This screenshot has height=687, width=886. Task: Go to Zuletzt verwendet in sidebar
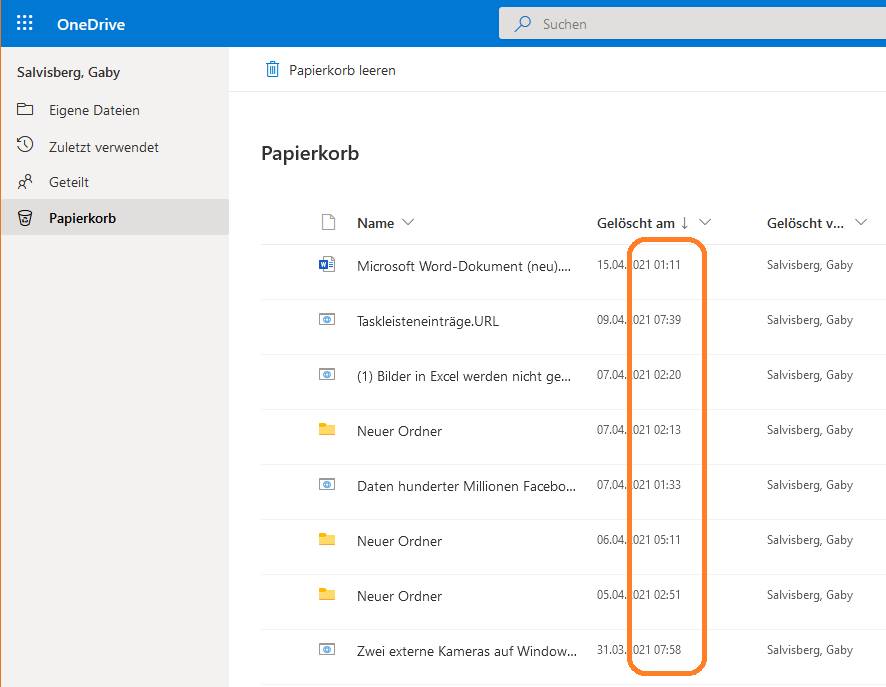point(103,147)
